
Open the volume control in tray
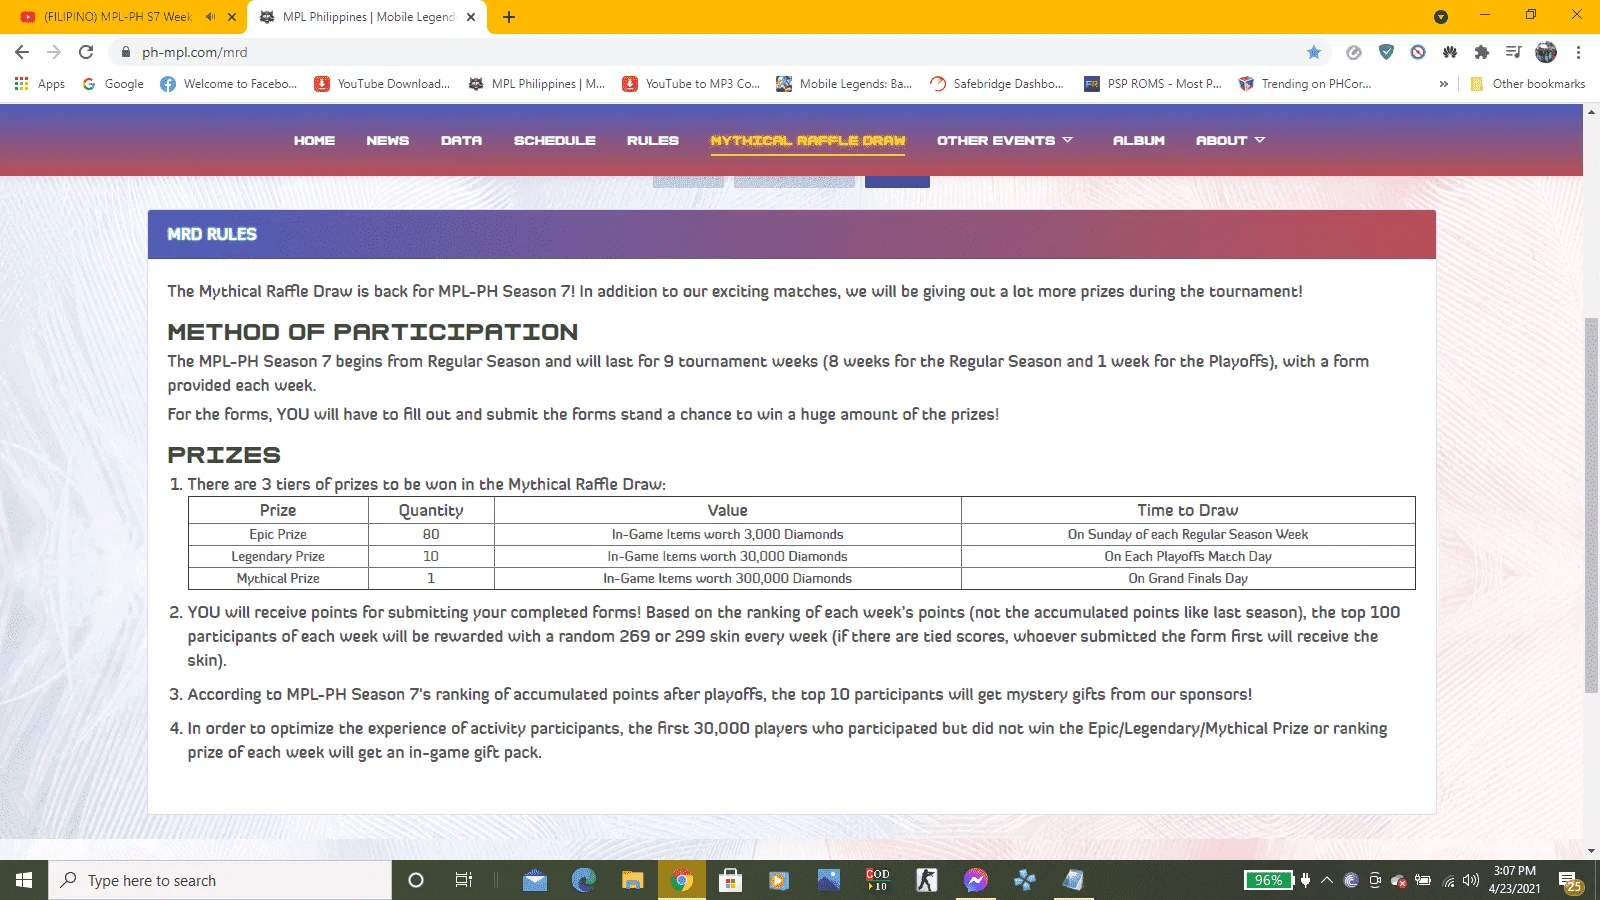click(x=1470, y=880)
